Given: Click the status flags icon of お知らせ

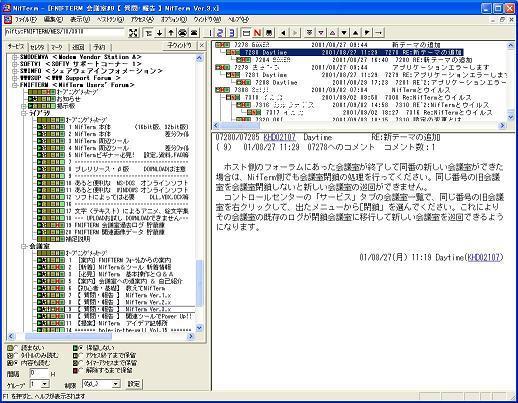Looking at the screenshot, I should click(x=42, y=99).
